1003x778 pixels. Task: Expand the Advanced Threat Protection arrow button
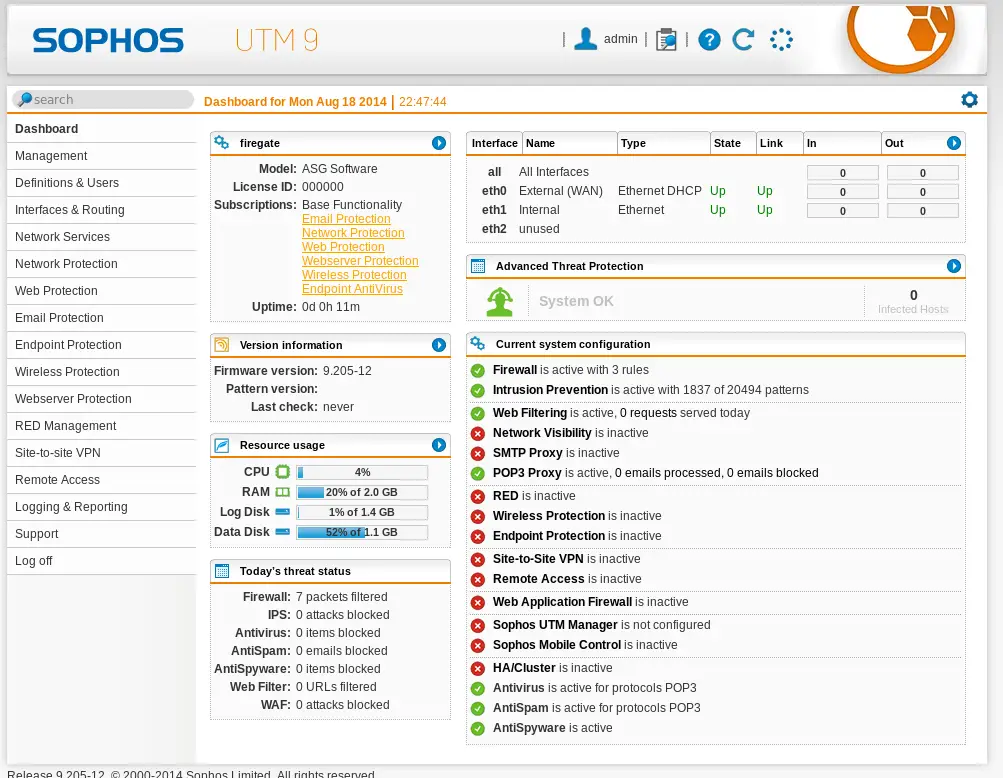[954, 266]
